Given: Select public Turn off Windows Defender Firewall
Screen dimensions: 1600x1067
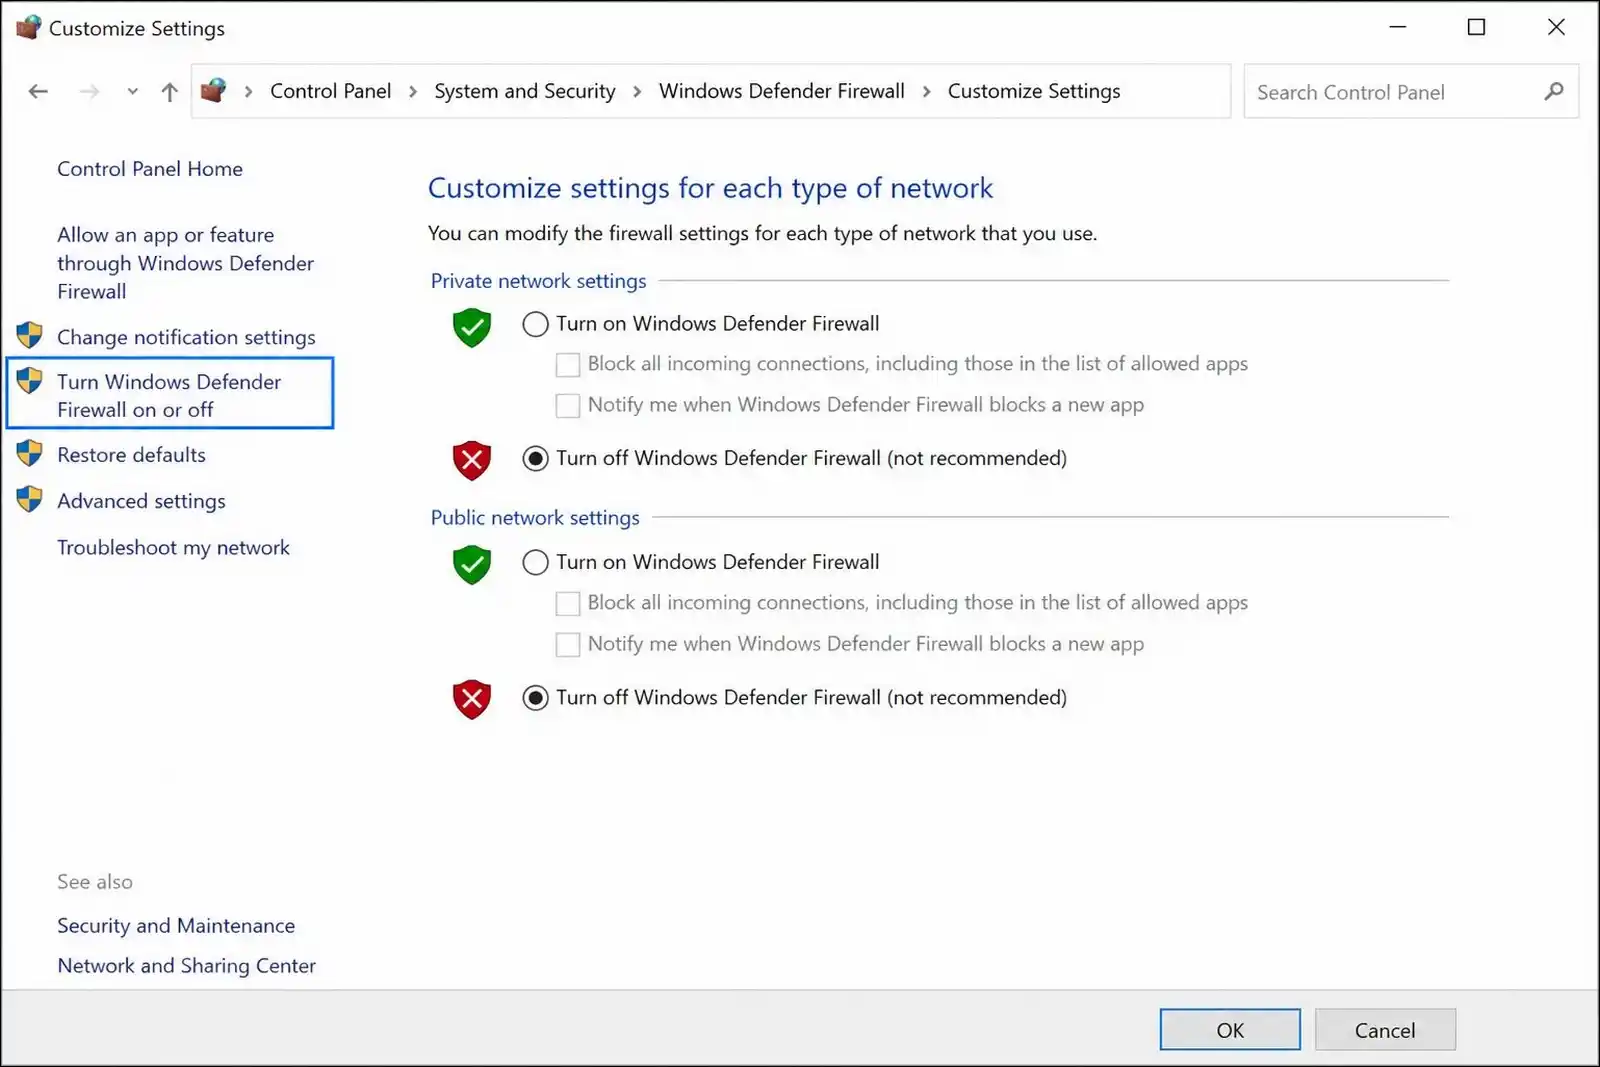Looking at the screenshot, I should tap(535, 698).
